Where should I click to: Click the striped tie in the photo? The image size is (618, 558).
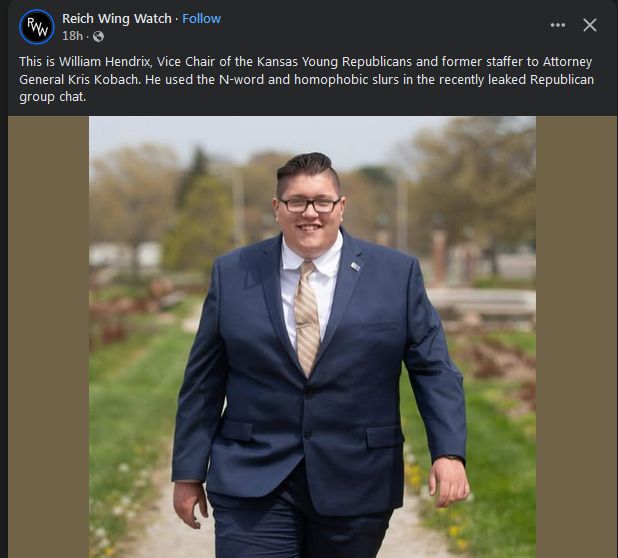(307, 317)
